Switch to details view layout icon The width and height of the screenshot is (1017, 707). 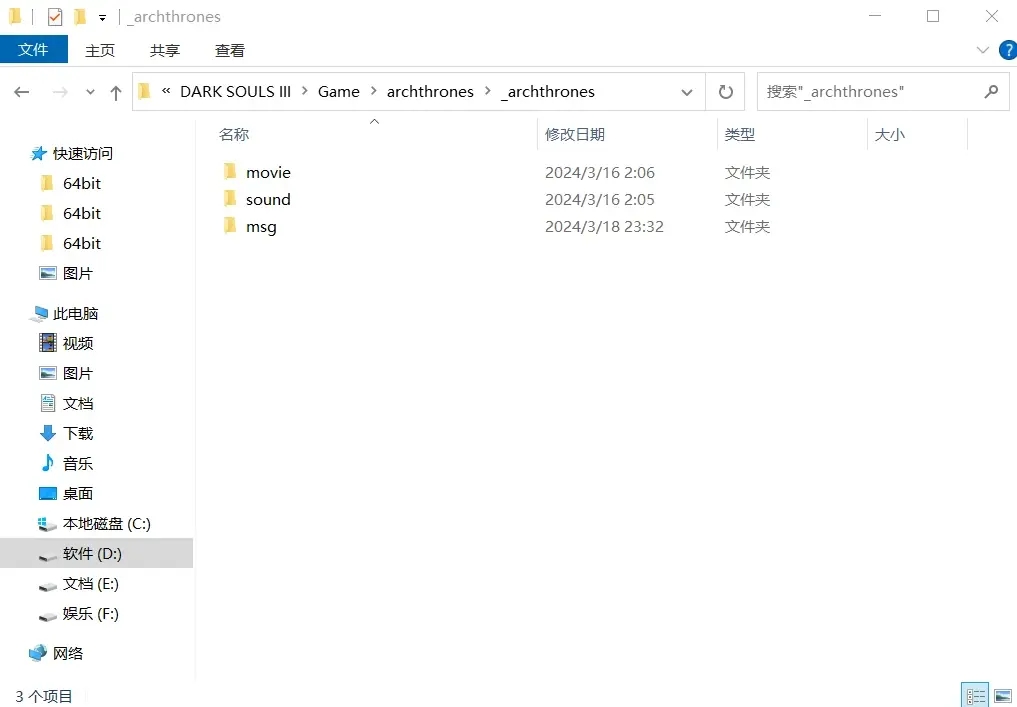[975, 697]
